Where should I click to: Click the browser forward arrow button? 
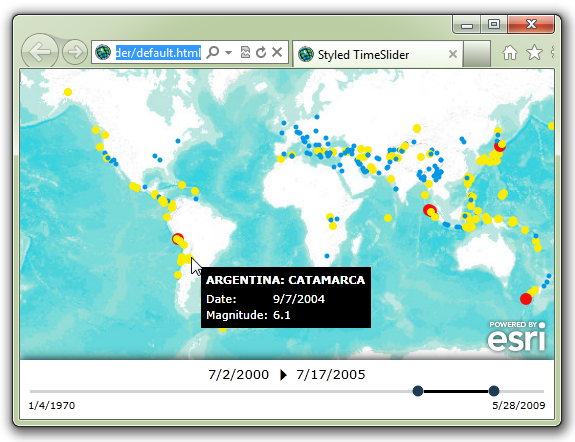pos(75,52)
